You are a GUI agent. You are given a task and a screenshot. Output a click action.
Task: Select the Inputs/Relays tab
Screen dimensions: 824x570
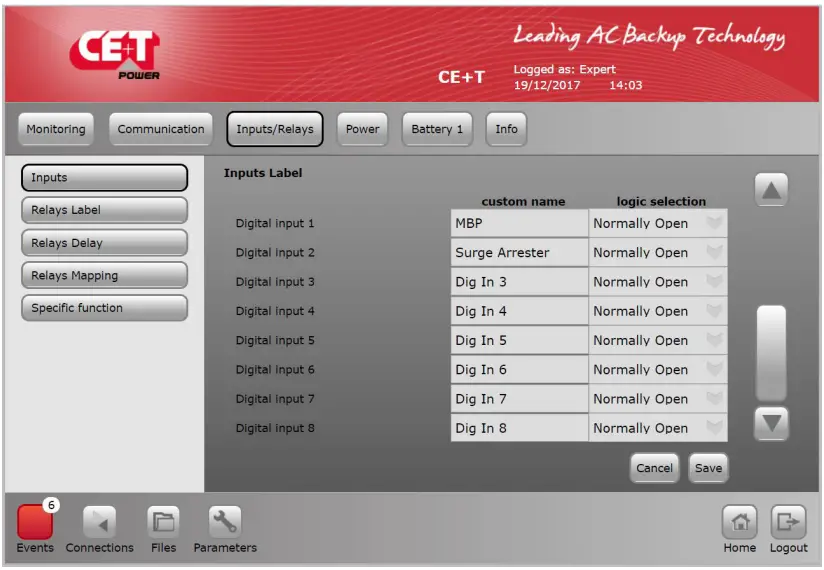click(275, 129)
